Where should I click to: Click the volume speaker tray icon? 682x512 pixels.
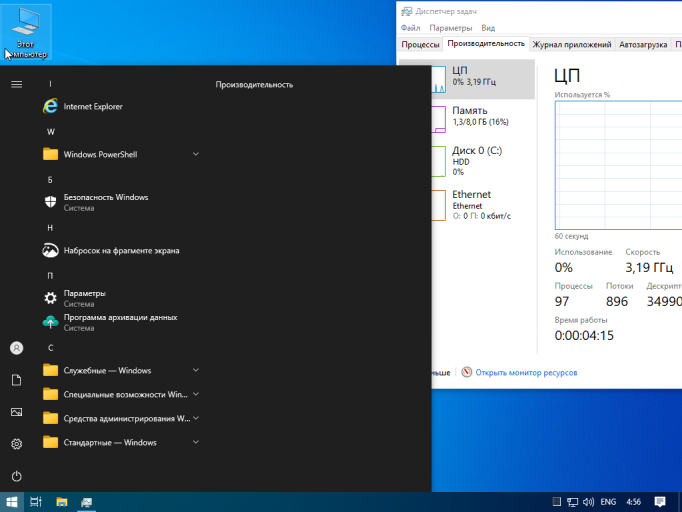pos(588,502)
